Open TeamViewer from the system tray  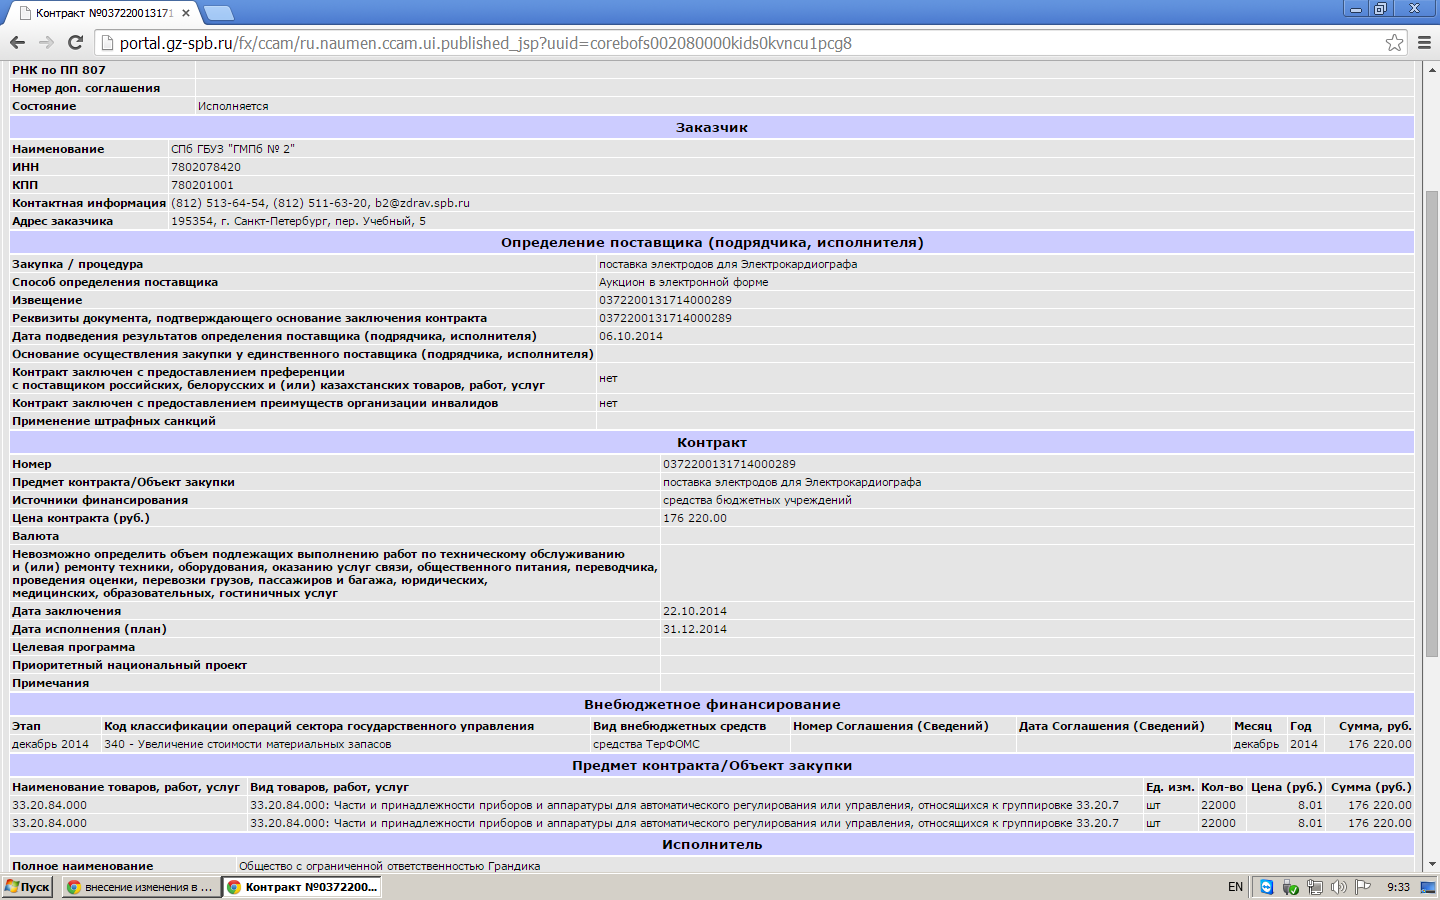point(1266,887)
